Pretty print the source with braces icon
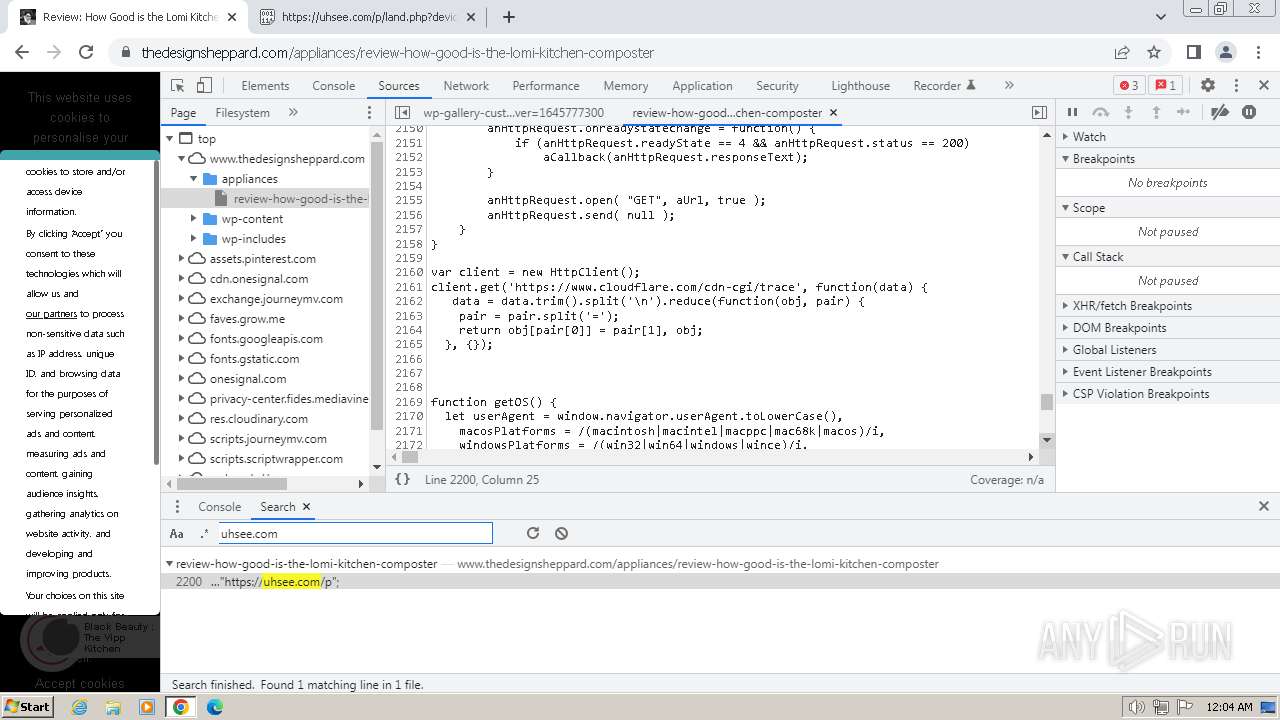 click(x=402, y=480)
